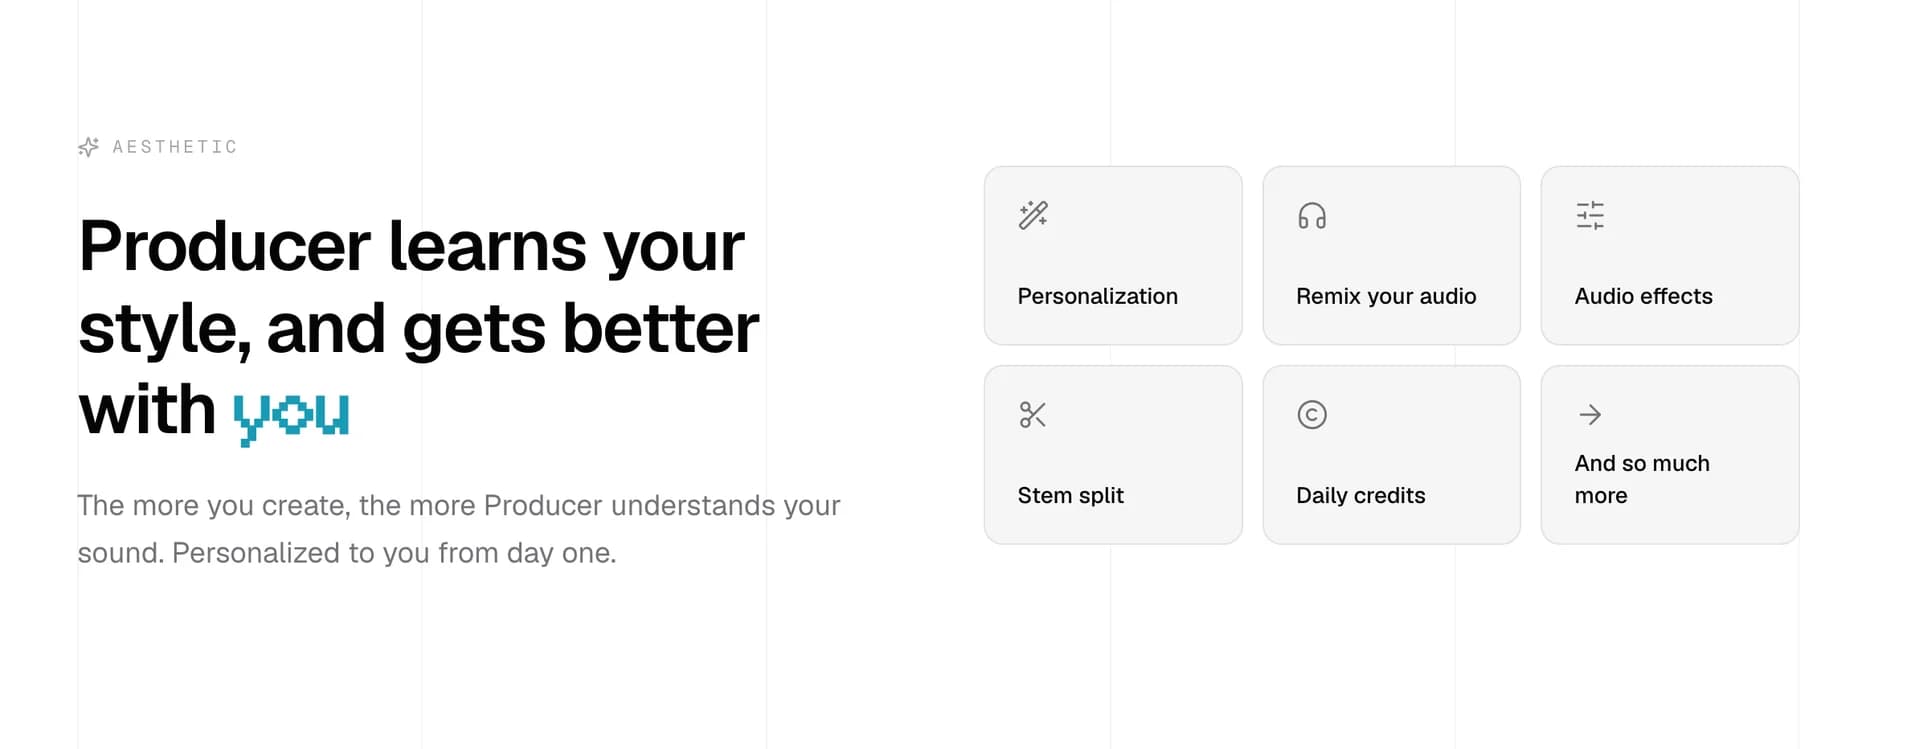This screenshot has width=1919, height=749.
Task: Select the Daily credits card
Action: pos(1391,455)
